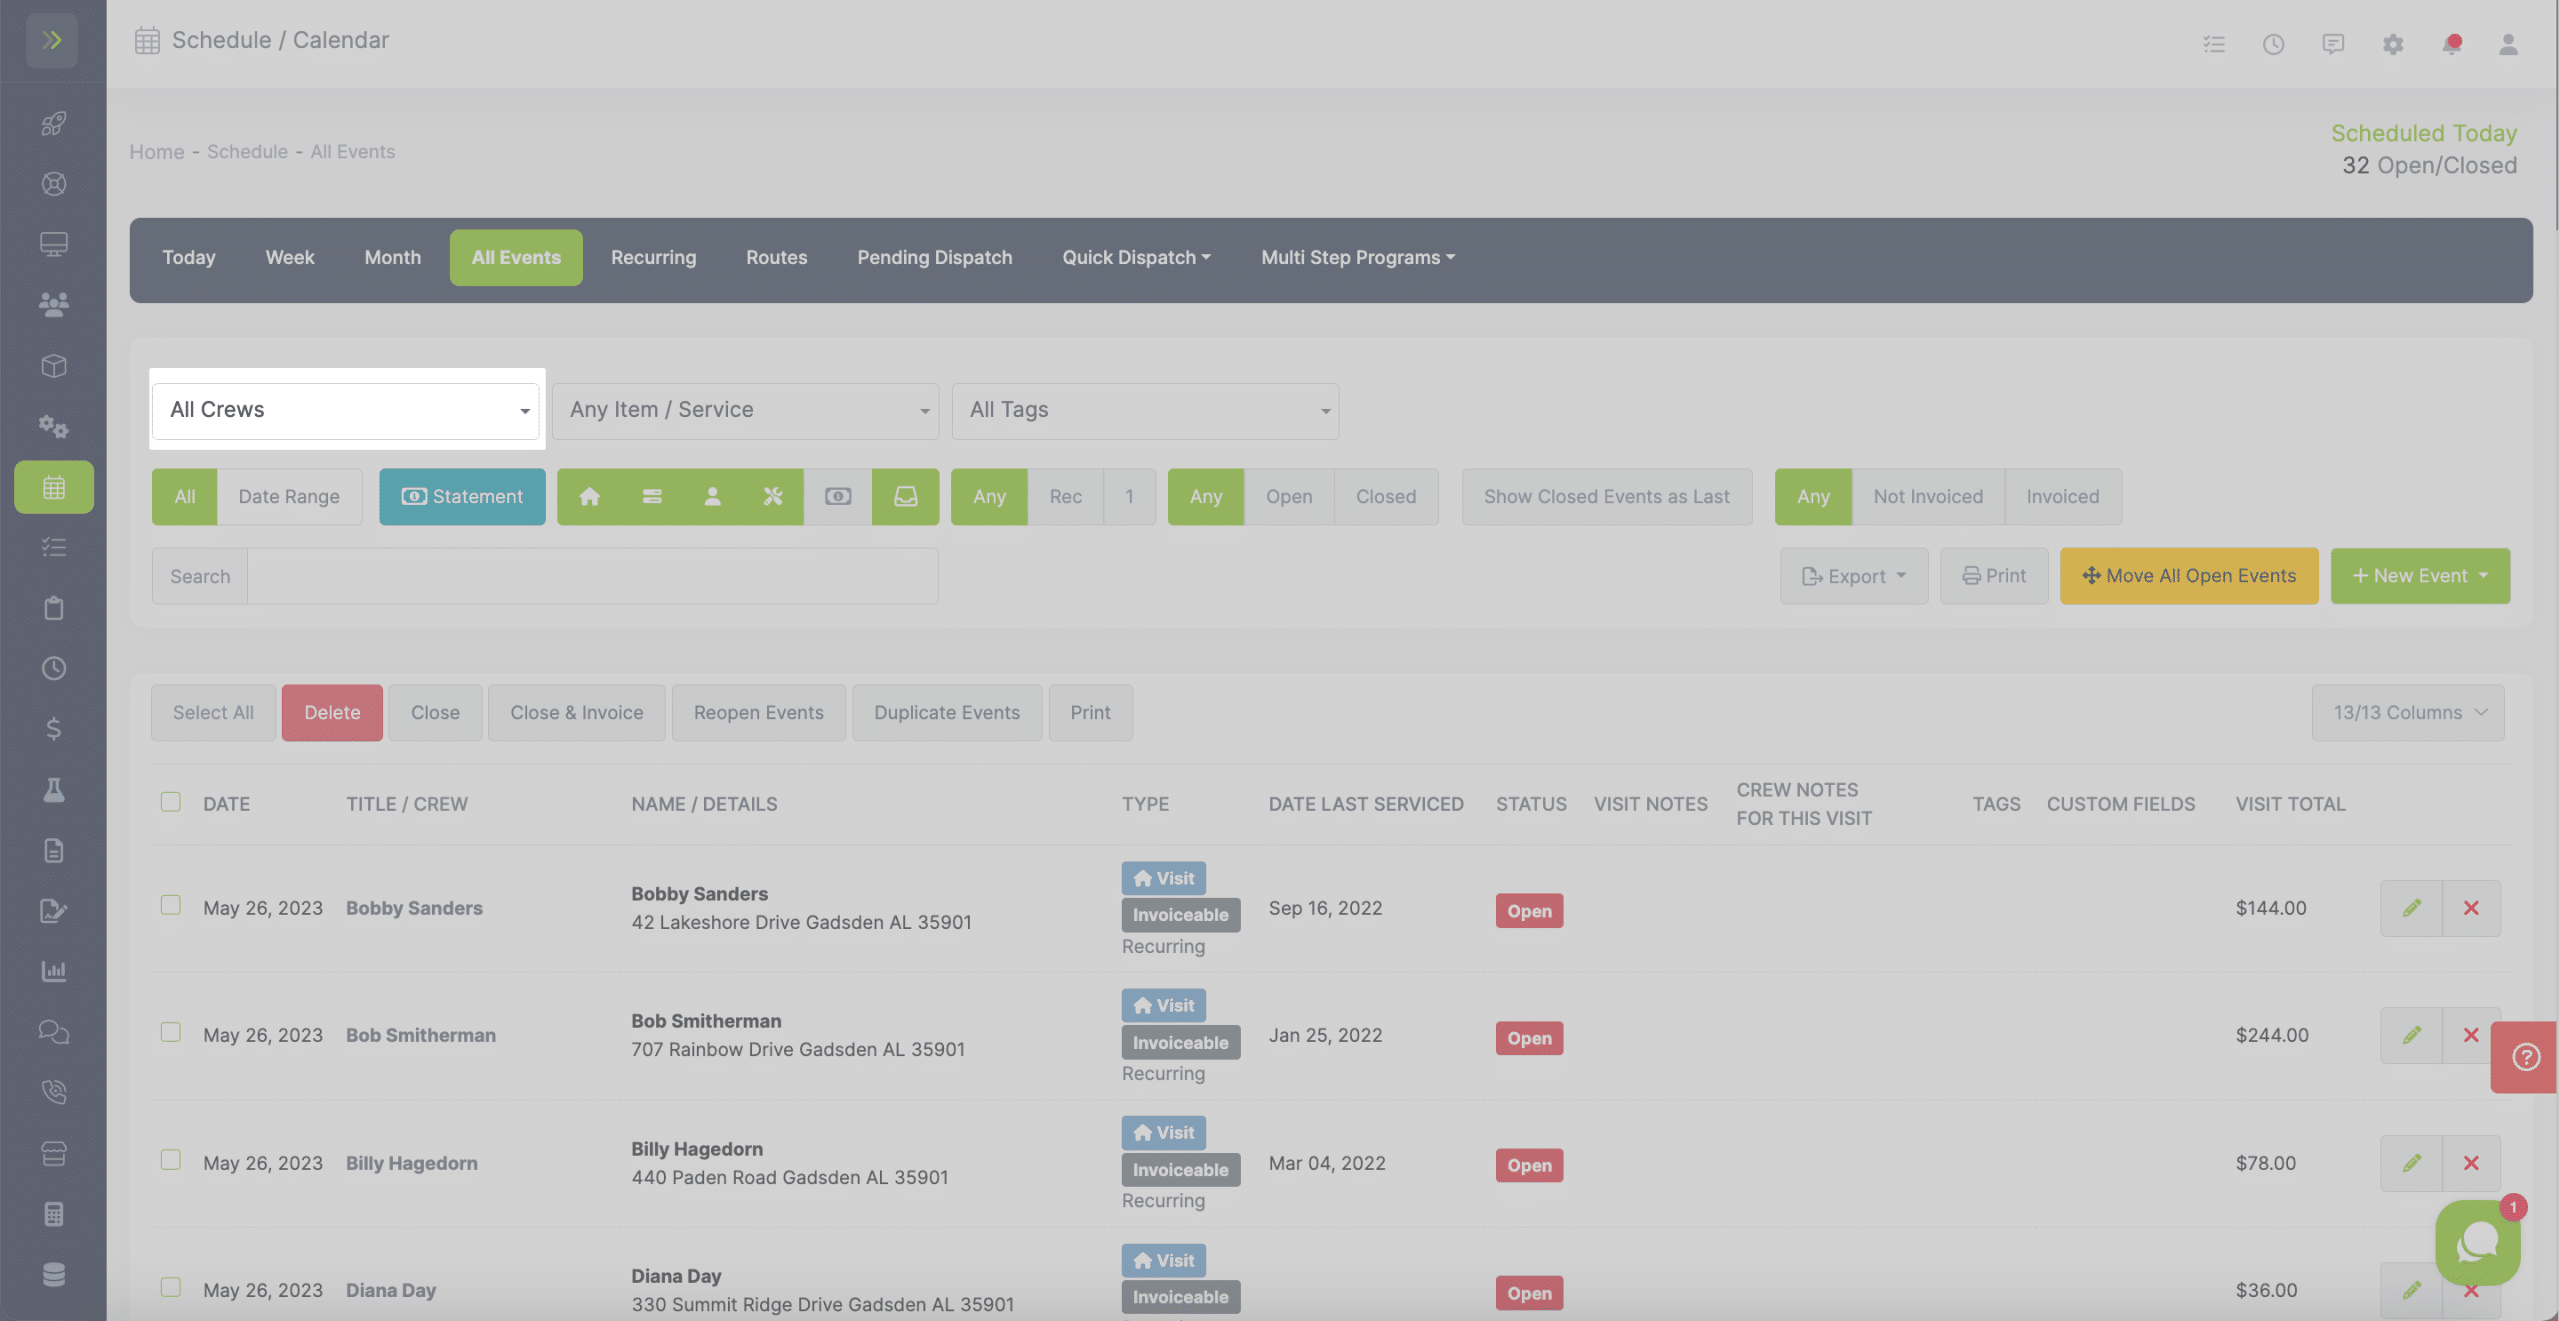Open the phone call icon in sidebar
The image size is (2560, 1321).
(53, 1092)
